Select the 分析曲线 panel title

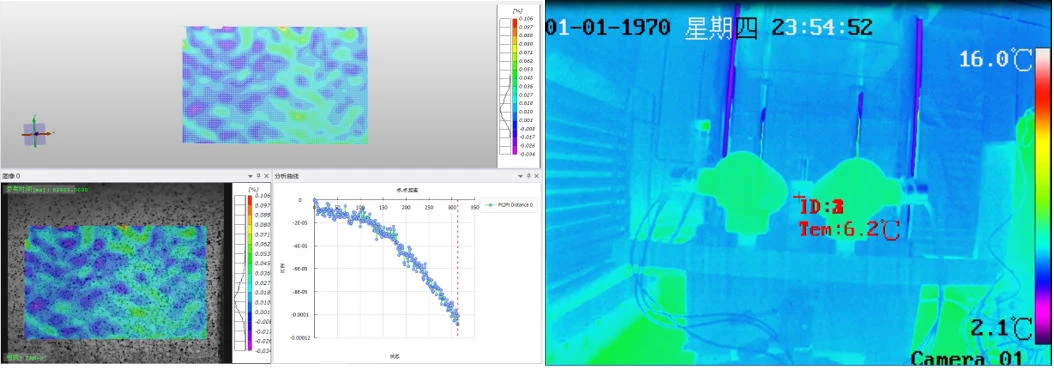coord(286,176)
